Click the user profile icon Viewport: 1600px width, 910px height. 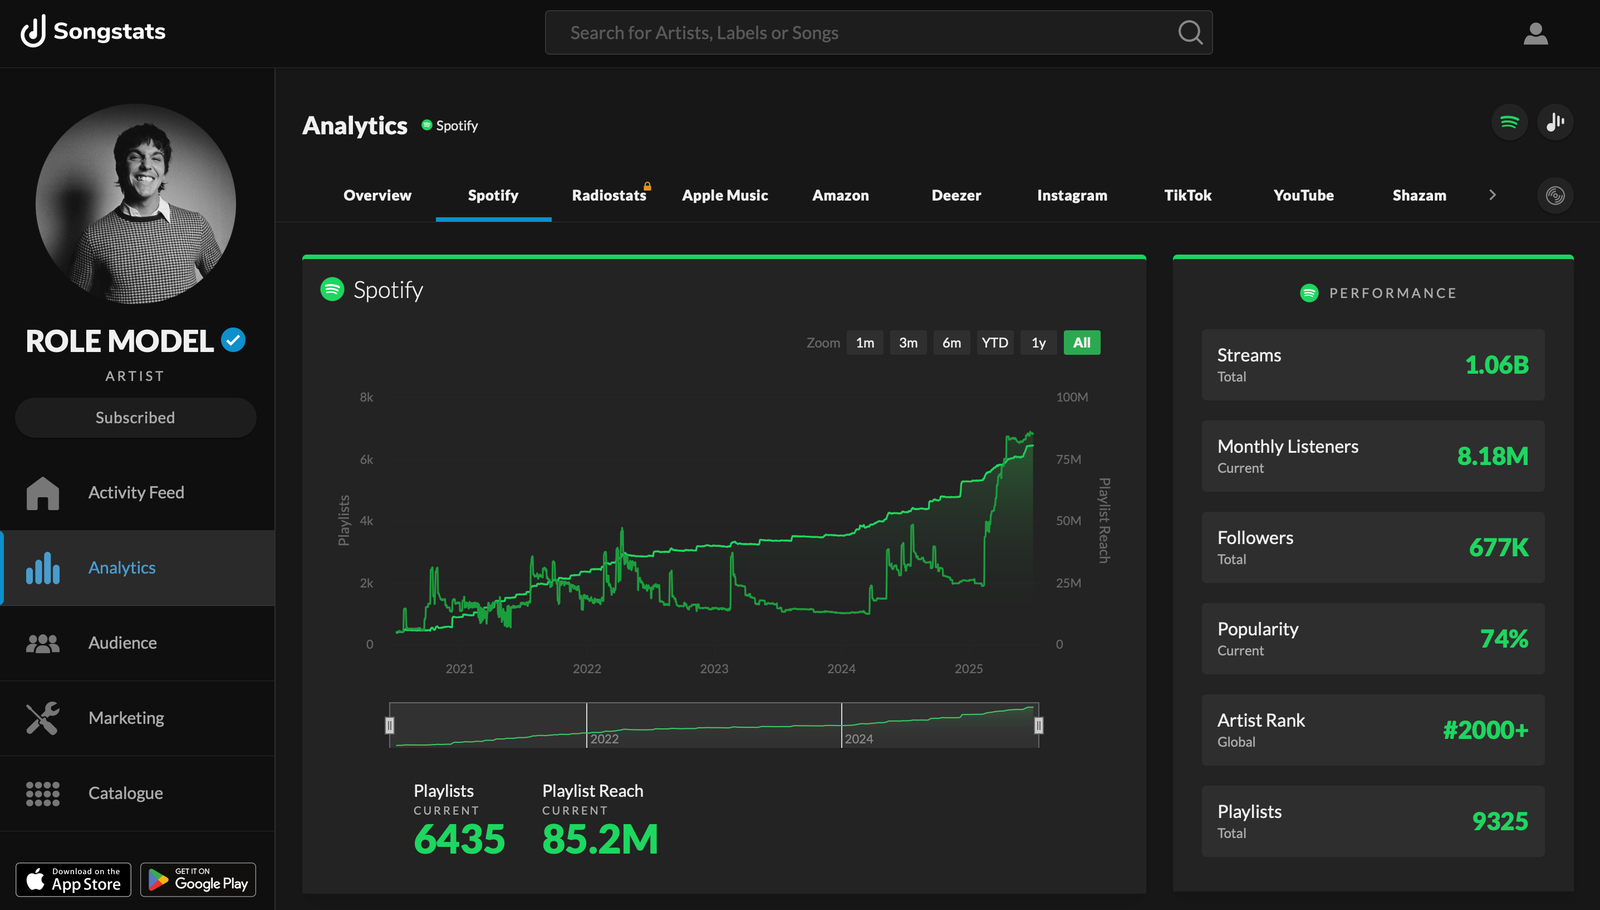tap(1535, 33)
